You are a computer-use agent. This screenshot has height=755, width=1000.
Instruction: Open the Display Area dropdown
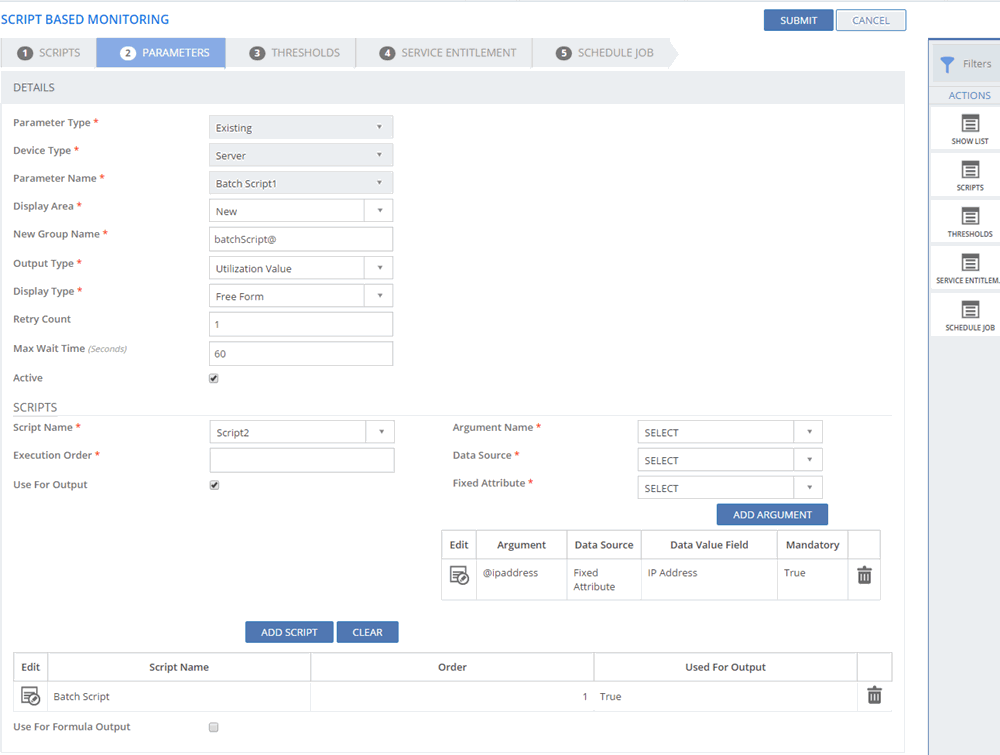point(301,210)
